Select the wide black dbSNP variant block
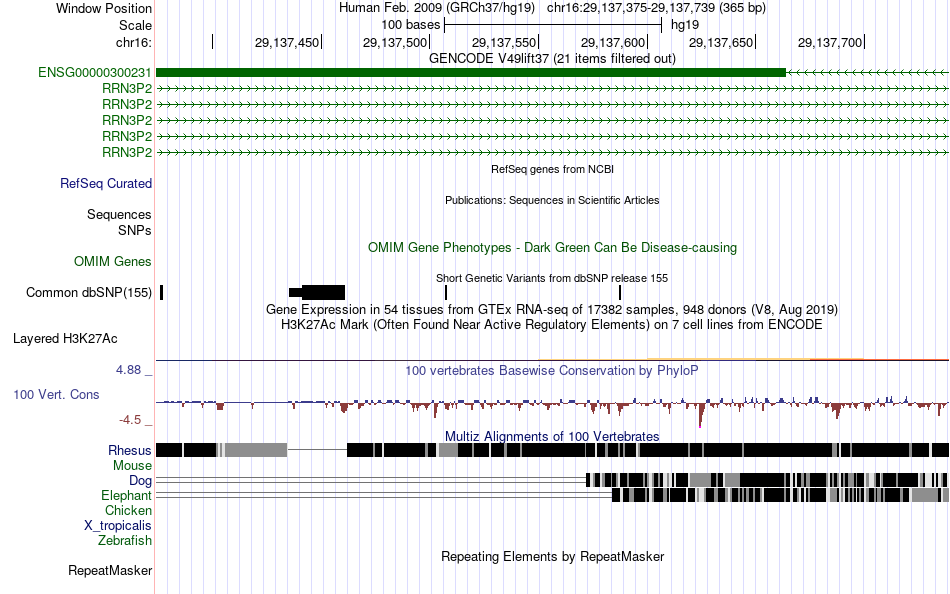950x594 pixels. (317, 293)
